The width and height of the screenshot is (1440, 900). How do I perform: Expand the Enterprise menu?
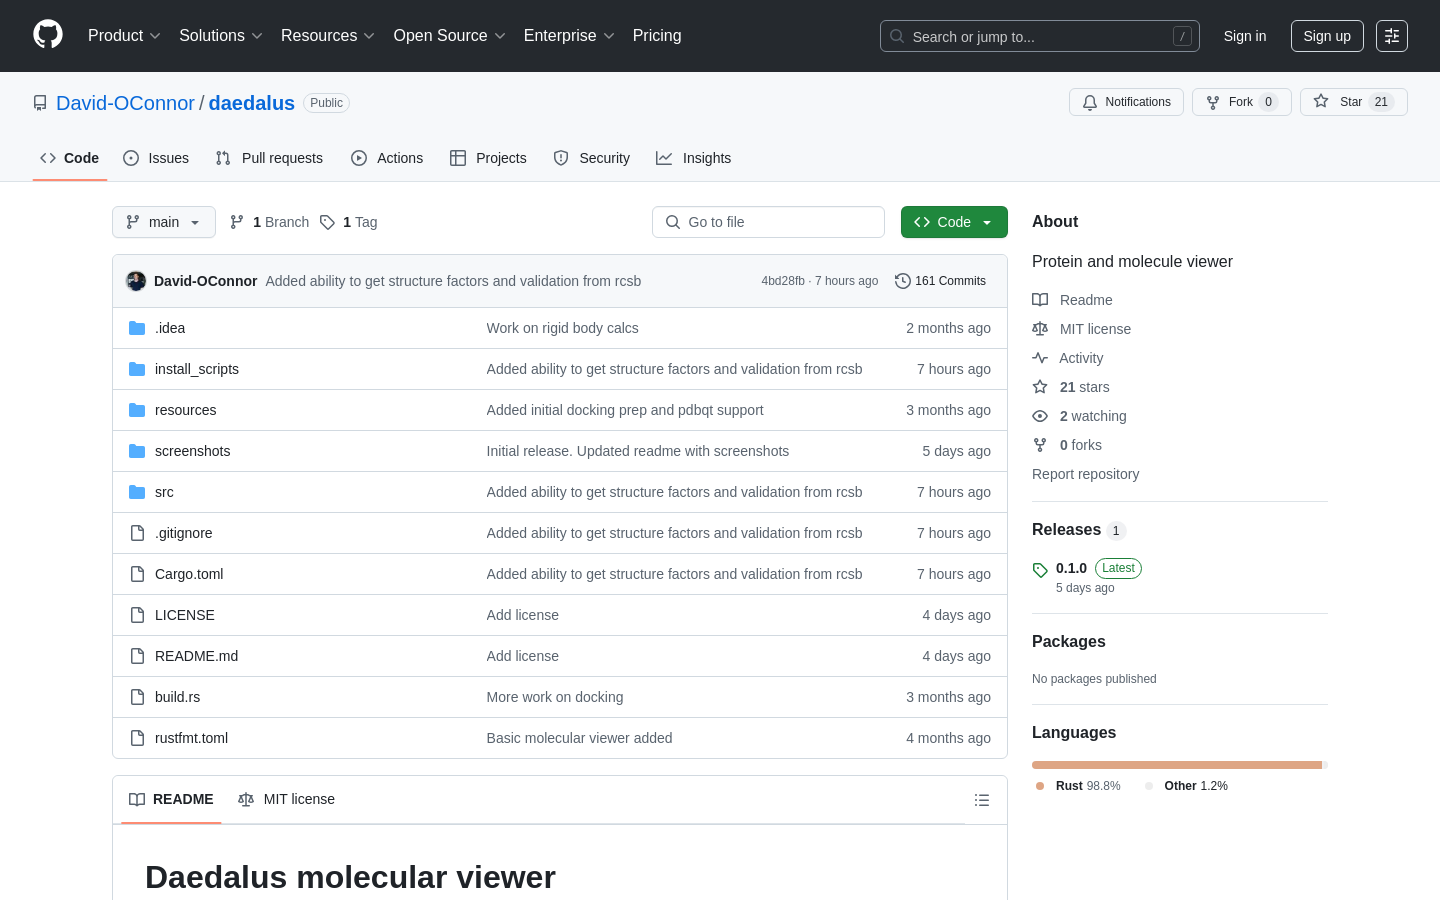pyautogui.click(x=569, y=36)
